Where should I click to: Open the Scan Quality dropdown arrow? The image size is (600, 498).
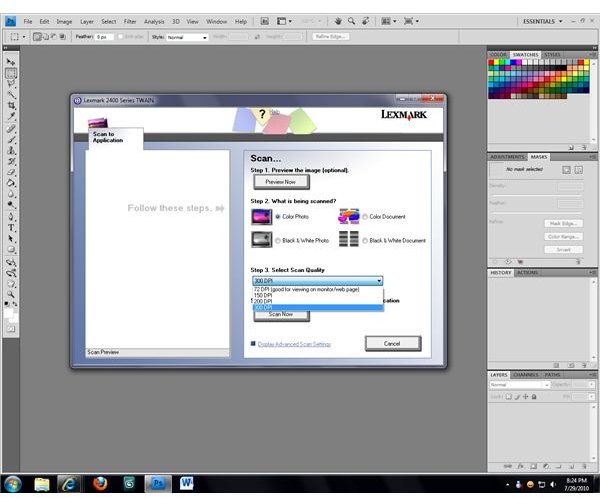(379, 281)
